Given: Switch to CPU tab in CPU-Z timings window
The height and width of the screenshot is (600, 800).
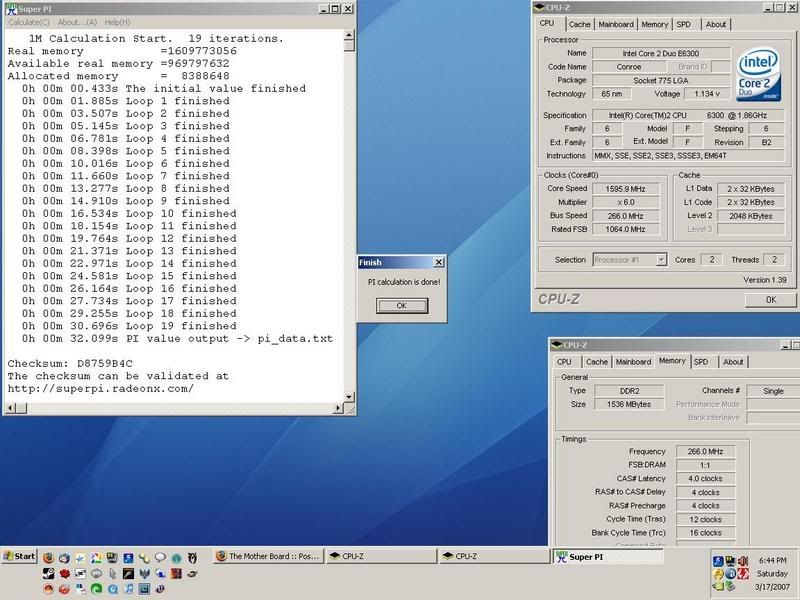Looking at the screenshot, I should coord(564,362).
